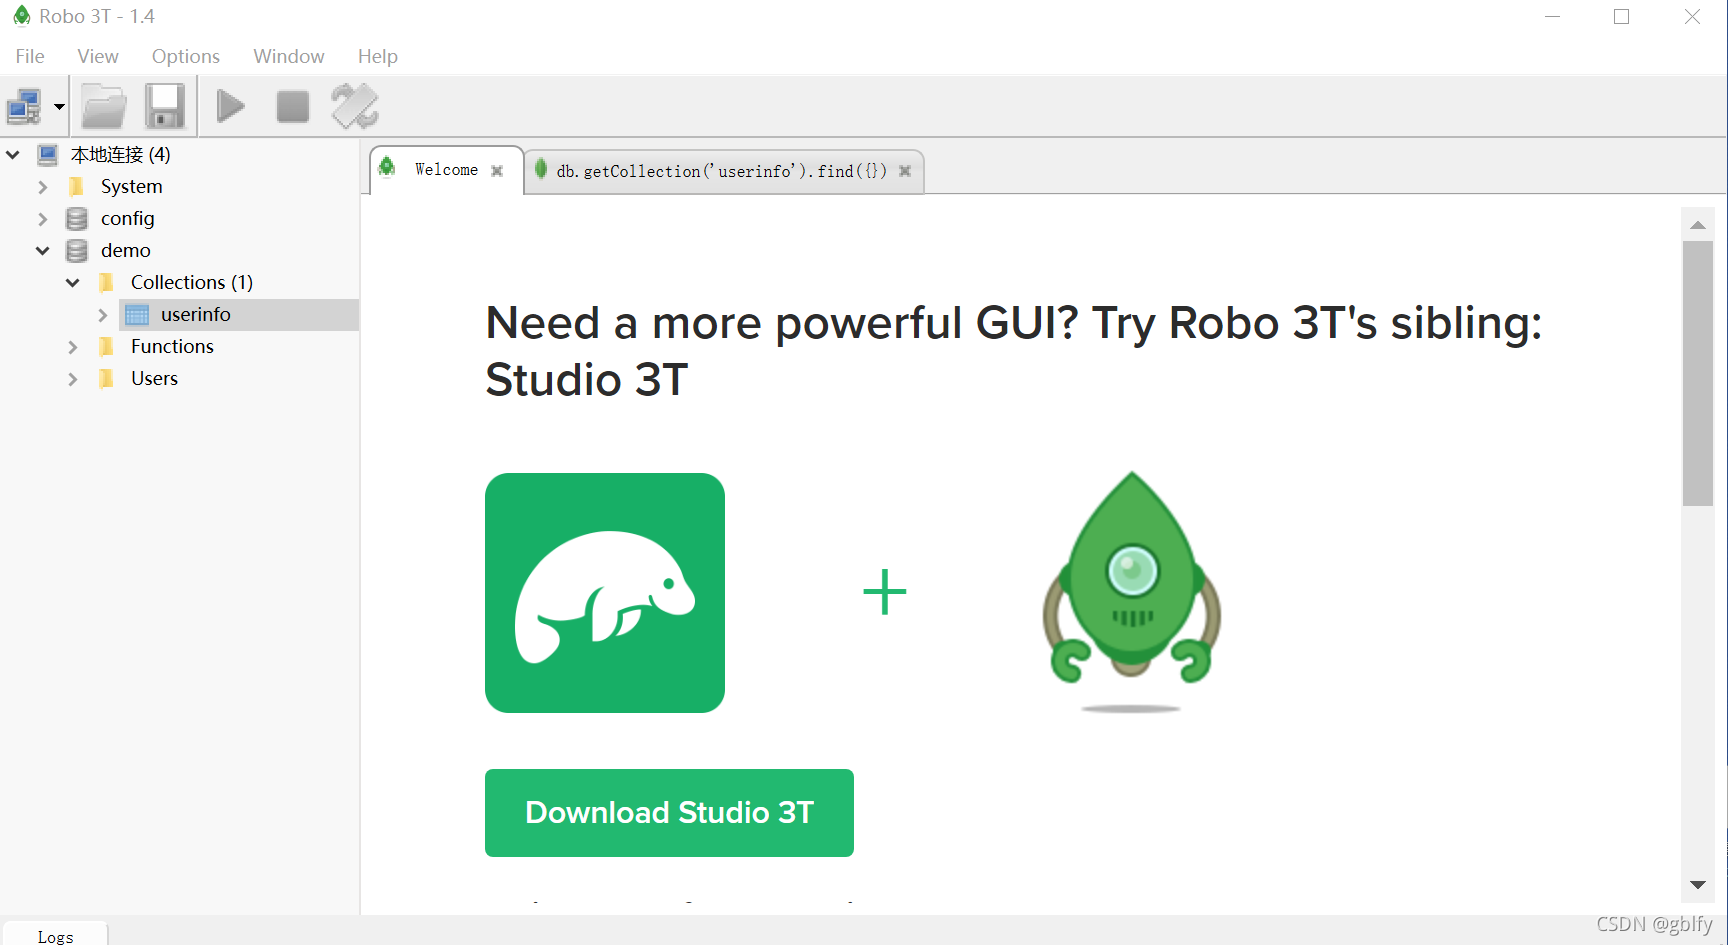Select the userinfo collection
Screen dimensions: 1728x945
click(196, 315)
